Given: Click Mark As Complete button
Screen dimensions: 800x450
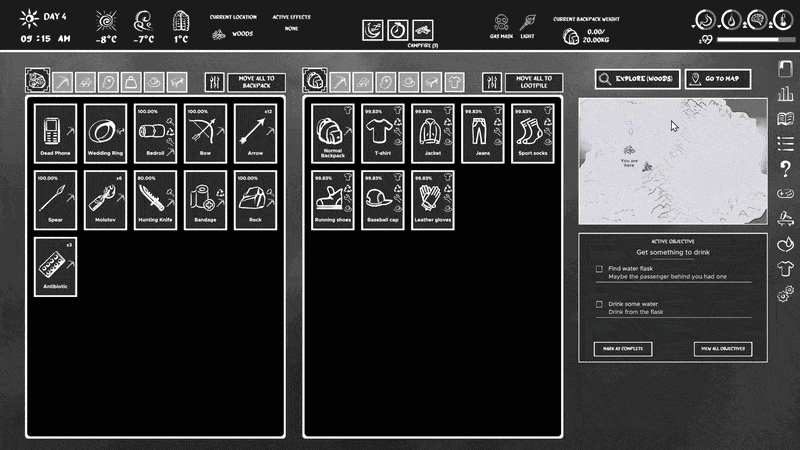Looking at the screenshot, I should 623,349.
